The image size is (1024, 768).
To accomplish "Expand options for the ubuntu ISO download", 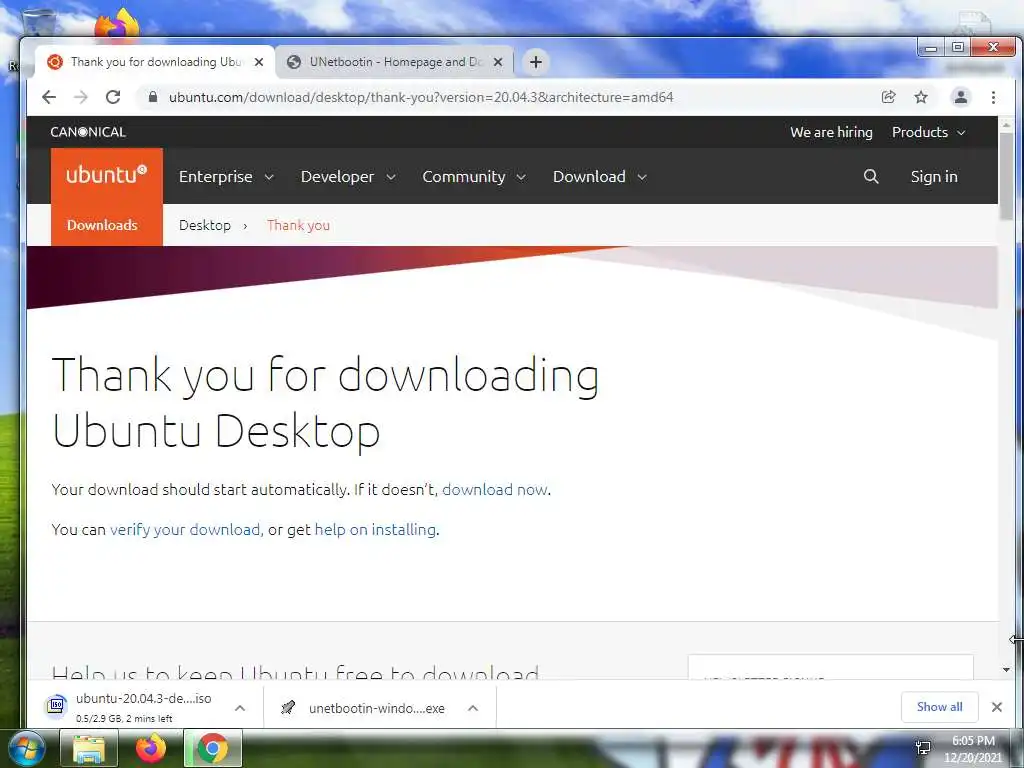I will coord(240,708).
